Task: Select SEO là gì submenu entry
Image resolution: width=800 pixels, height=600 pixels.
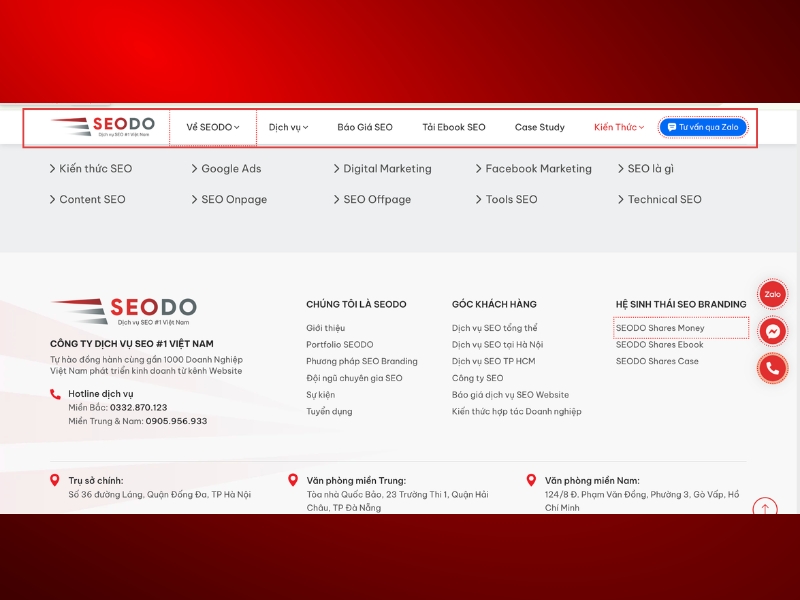Action: coord(645,168)
